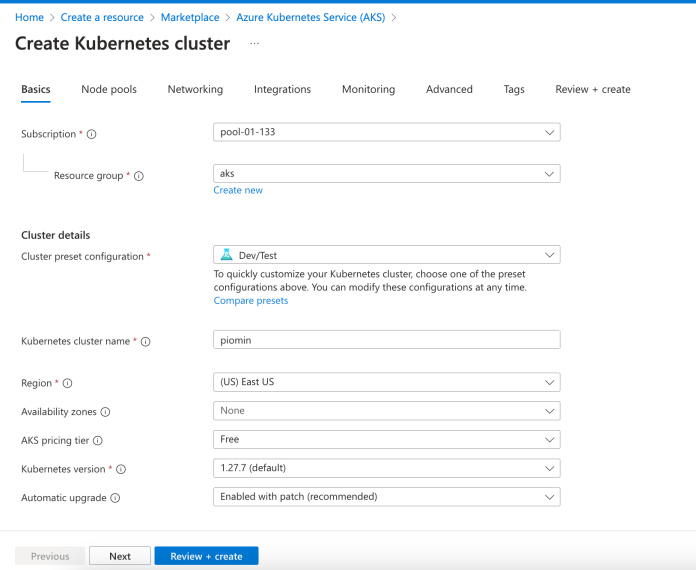The height and width of the screenshot is (570, 696).
Task: Click the Resource group info icon
Action: [x=139, y=176]
